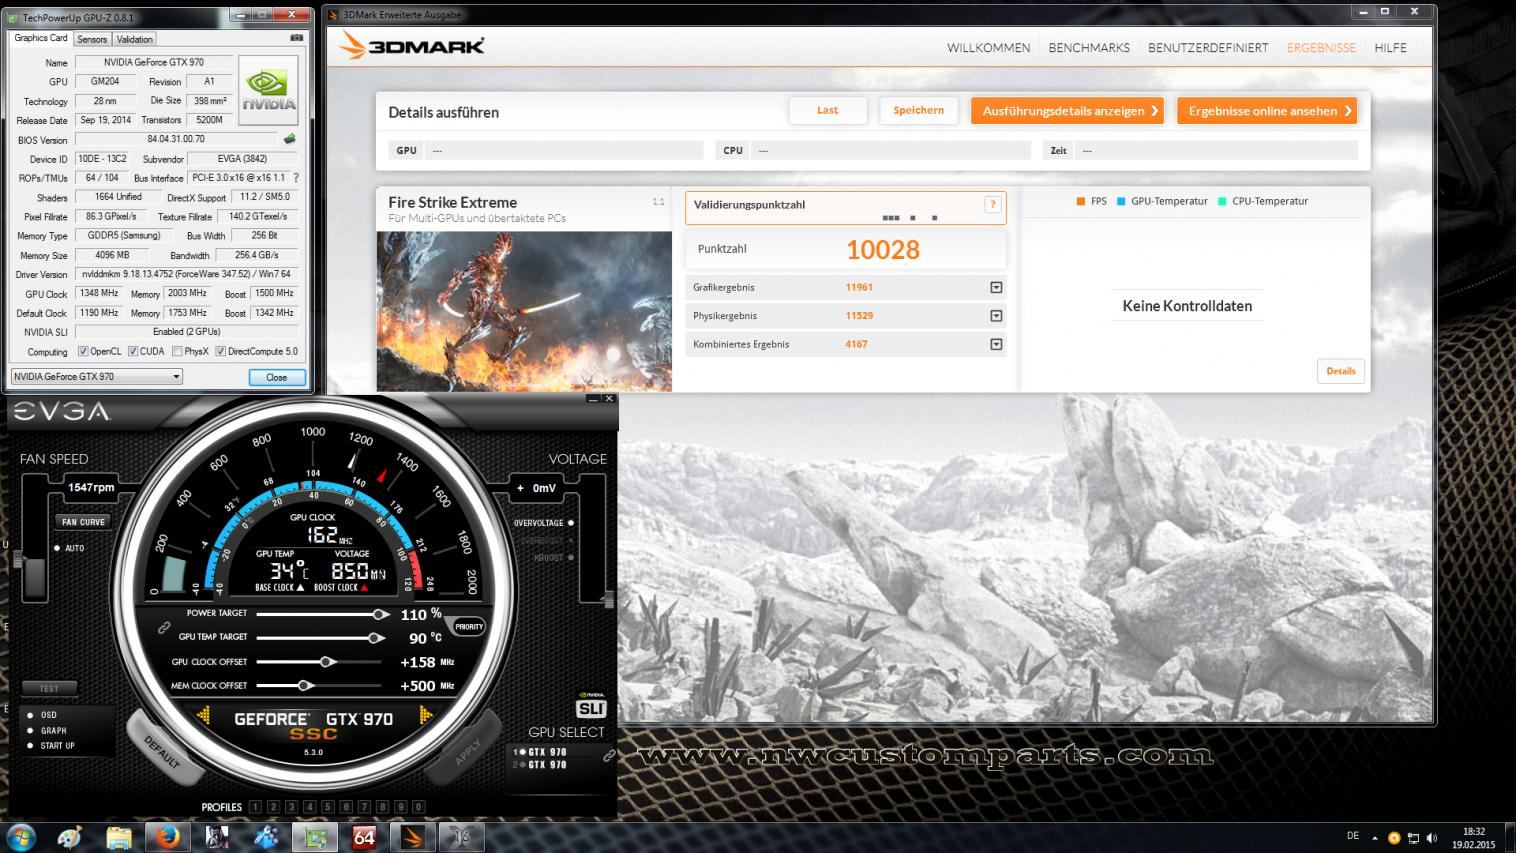Click the link chain icon beside Power Target

point(163,627)
